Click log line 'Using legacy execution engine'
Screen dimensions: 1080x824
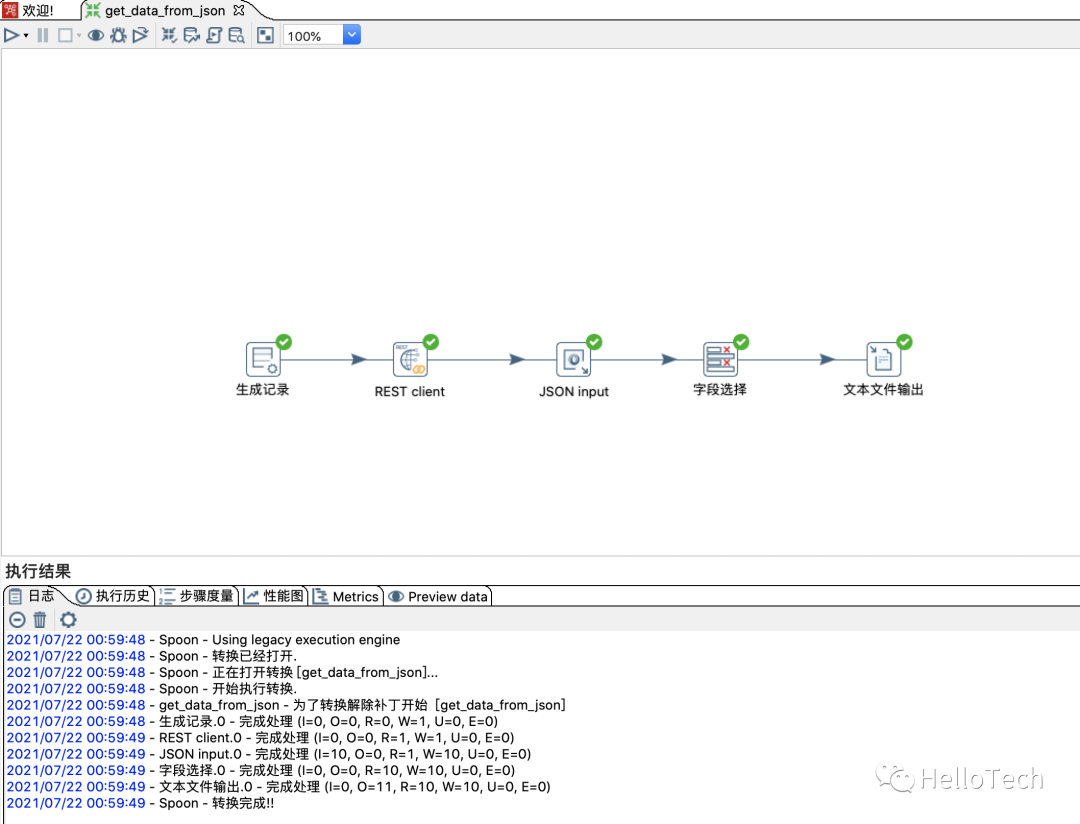[203, 639]
